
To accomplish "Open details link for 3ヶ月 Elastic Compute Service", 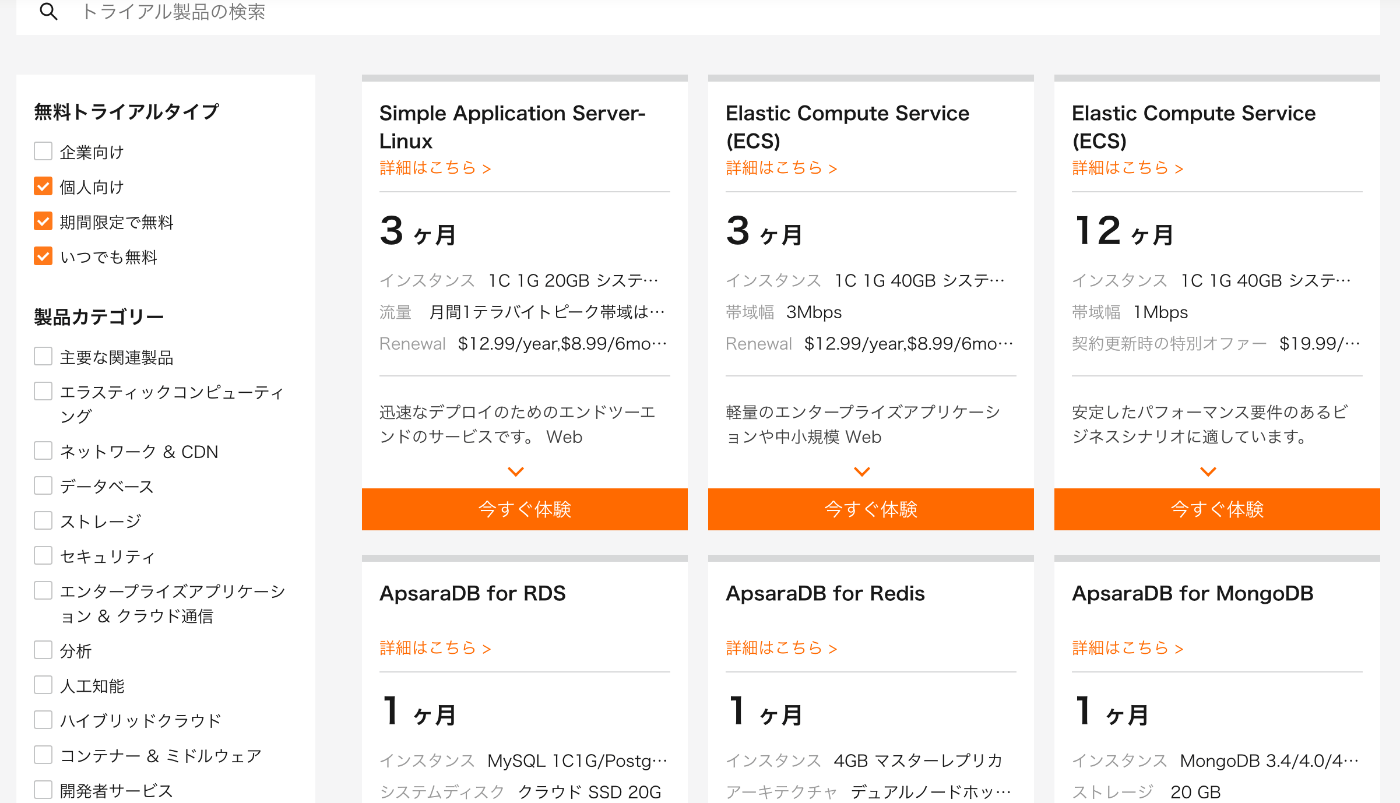I will point(781,168).
